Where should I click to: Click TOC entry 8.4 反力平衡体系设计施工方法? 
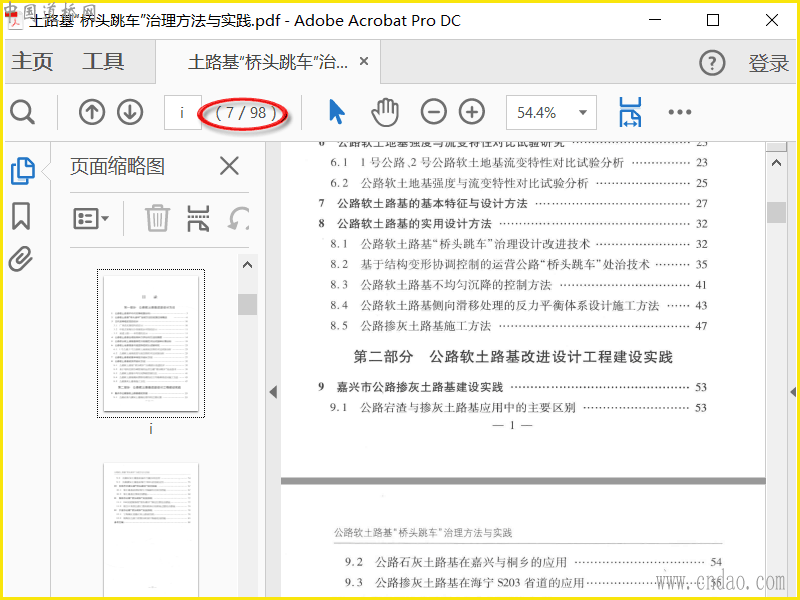pos(518,305)
